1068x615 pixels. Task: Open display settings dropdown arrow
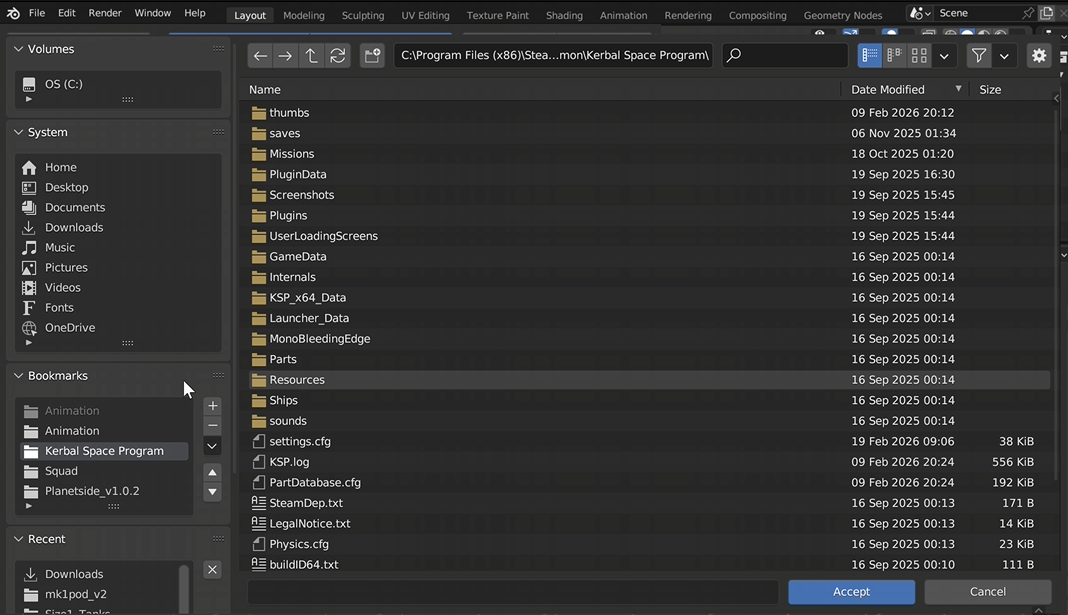(x=944, y=56)
